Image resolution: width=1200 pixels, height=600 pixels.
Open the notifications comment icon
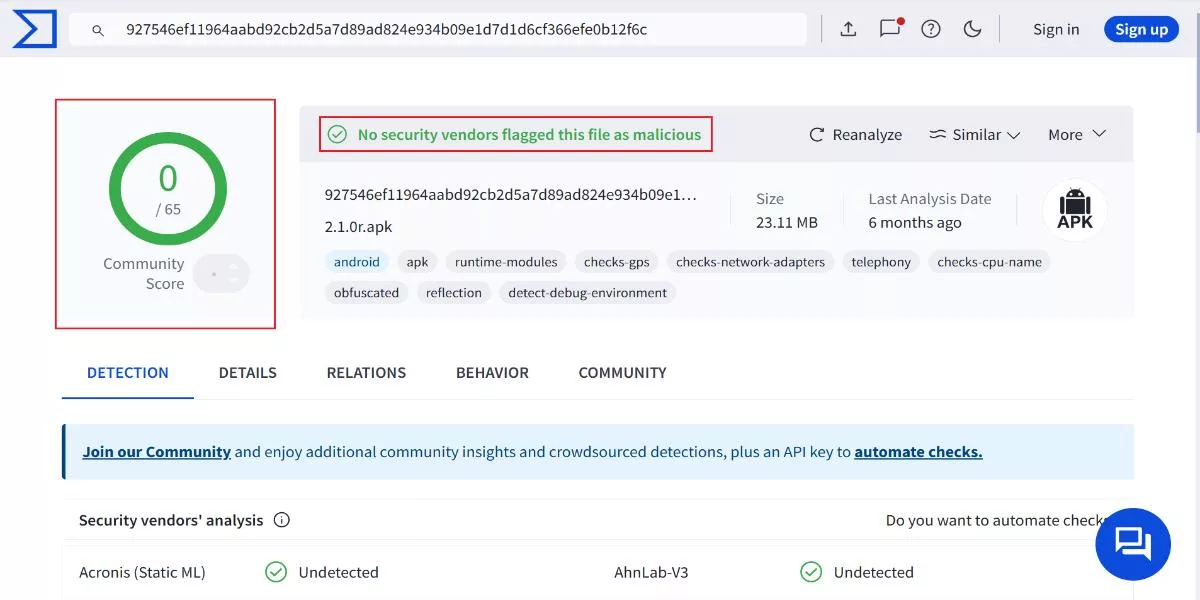pos(890,29)
